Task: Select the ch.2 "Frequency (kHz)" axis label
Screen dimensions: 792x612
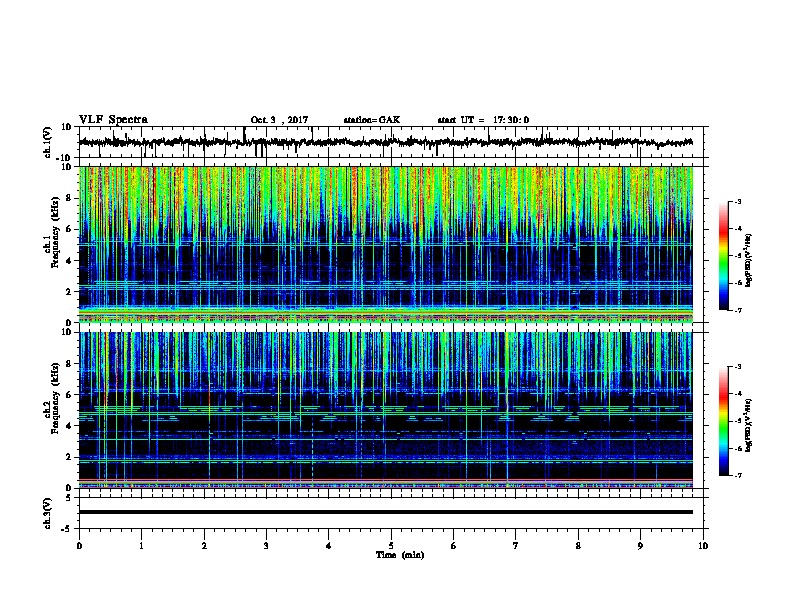Action: (x=55, y=398)
